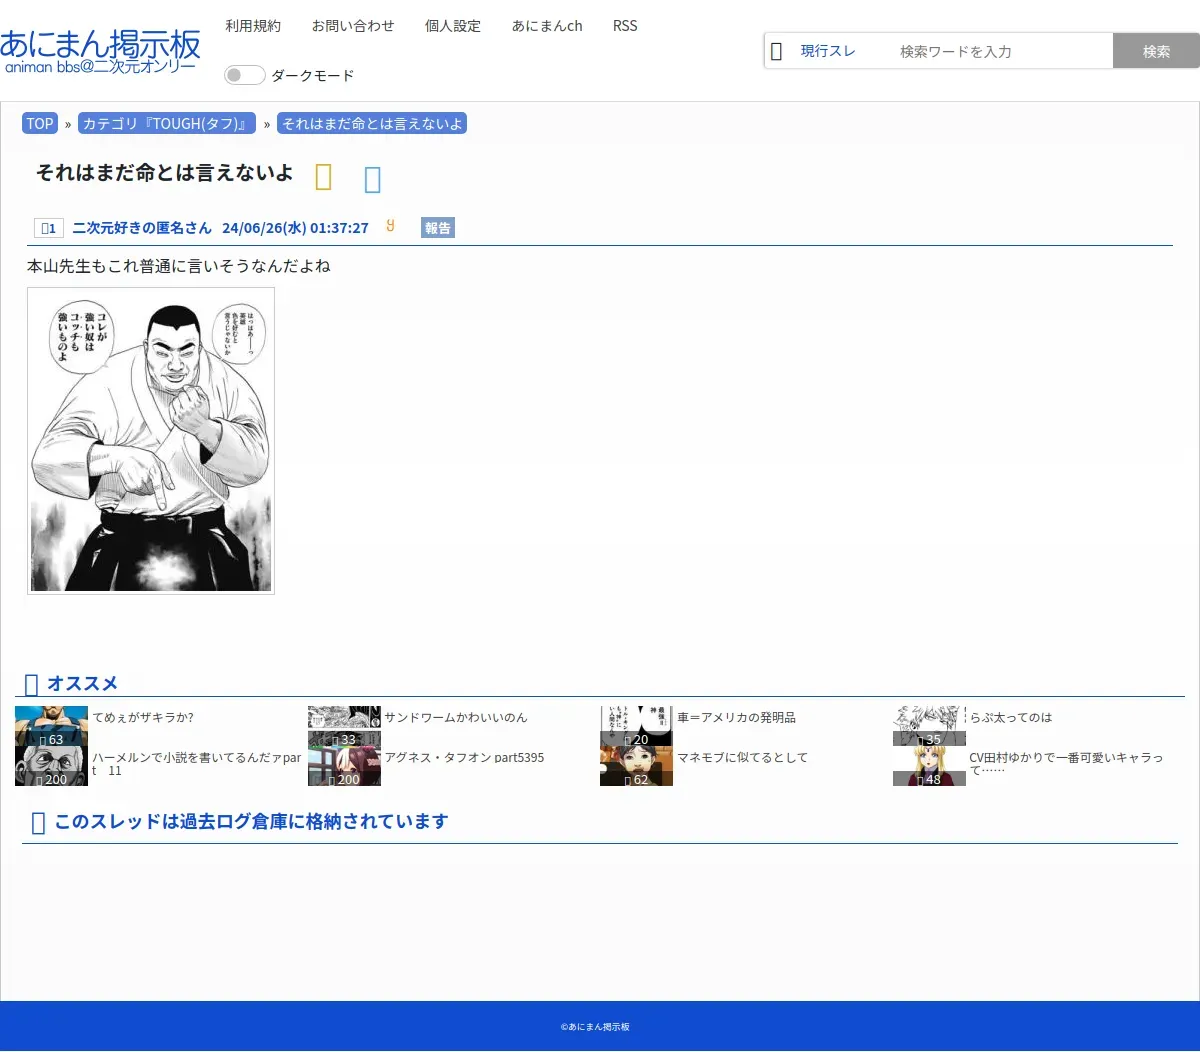Open thread サンドワームかわいいのん
The image size is (1200, 1052).
tap(456, 717)
